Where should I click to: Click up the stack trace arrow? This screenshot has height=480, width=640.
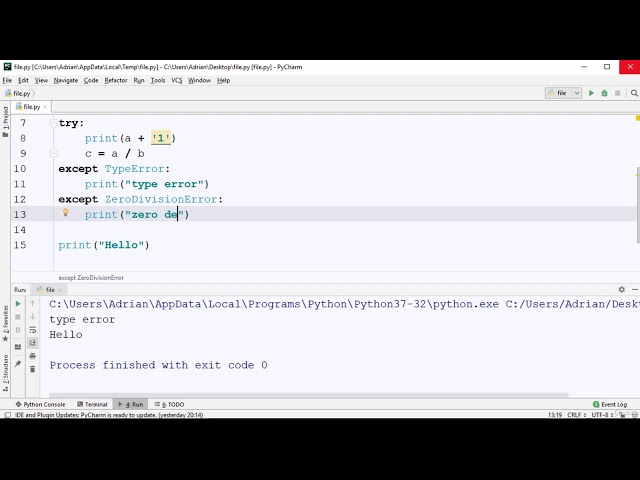[x=33, y=303]
